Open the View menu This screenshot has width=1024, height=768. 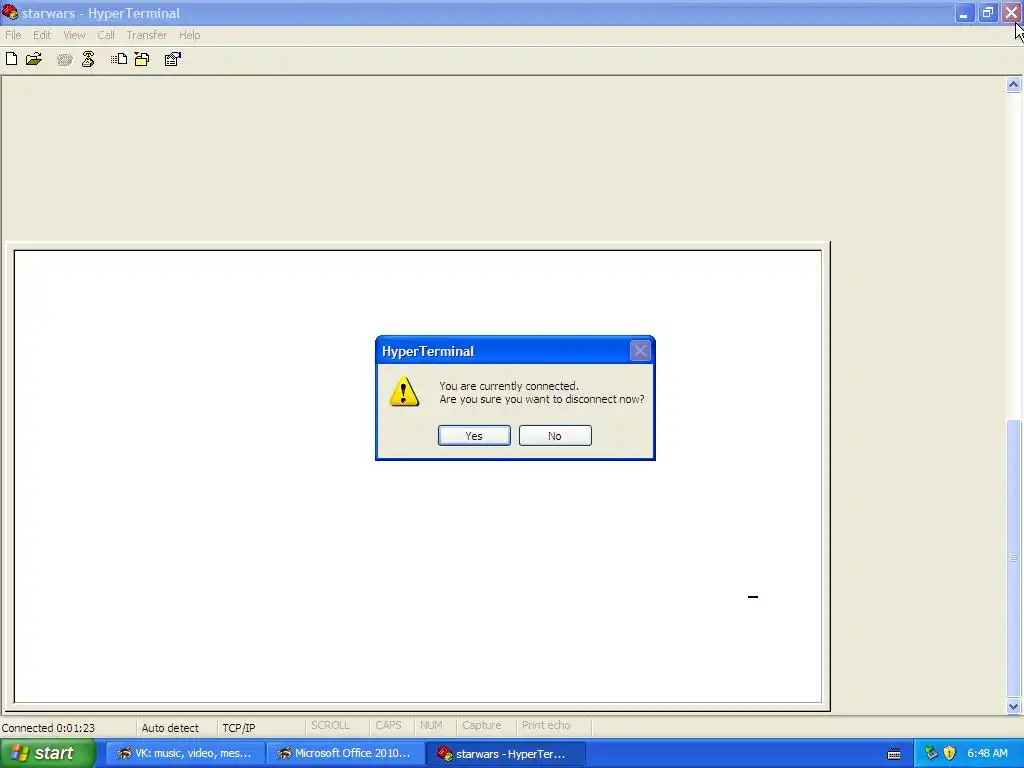74,35
